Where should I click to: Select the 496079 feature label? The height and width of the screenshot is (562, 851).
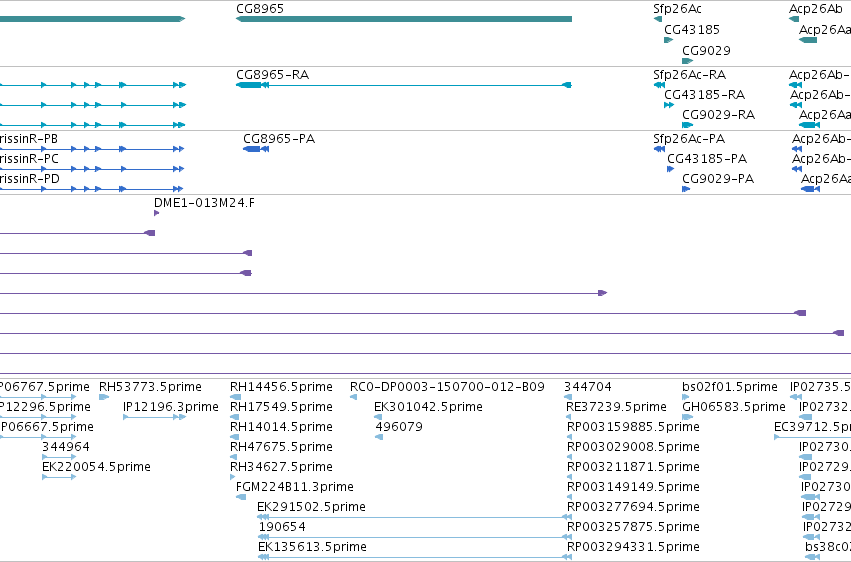399,427
